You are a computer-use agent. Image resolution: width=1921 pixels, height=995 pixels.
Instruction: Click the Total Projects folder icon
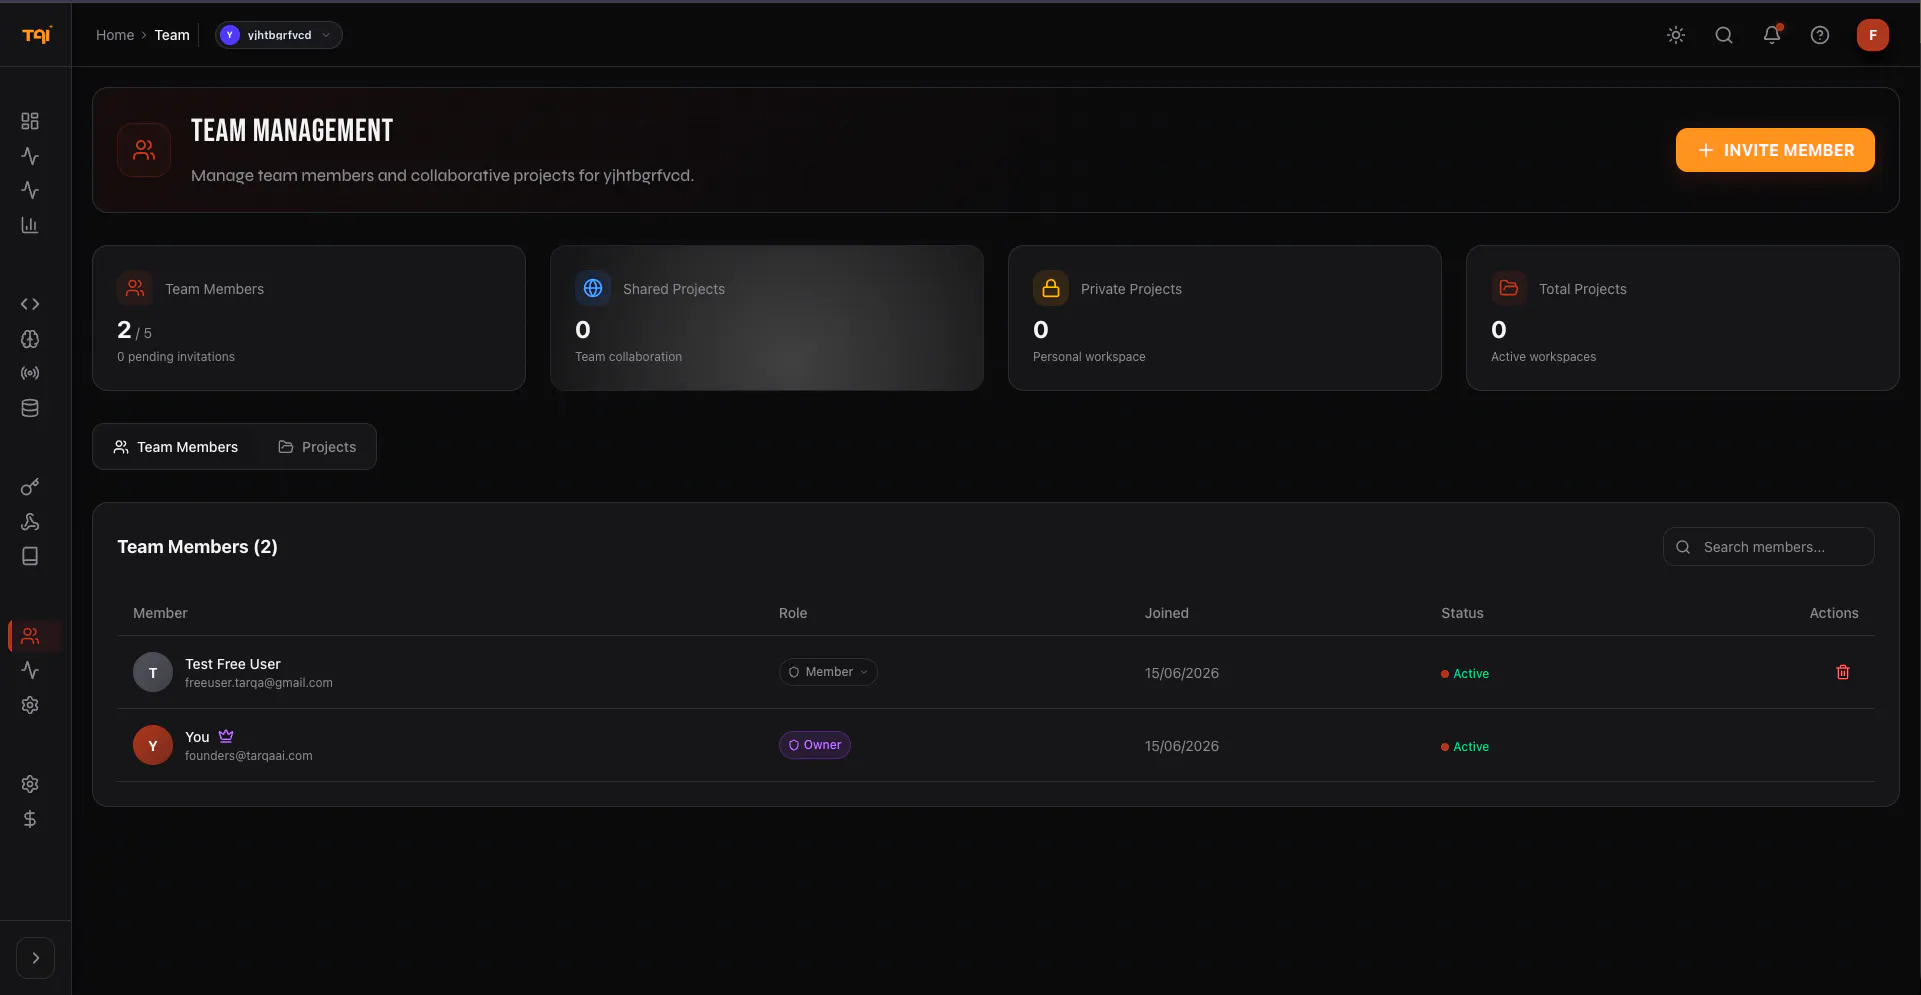click(1509, 288)
